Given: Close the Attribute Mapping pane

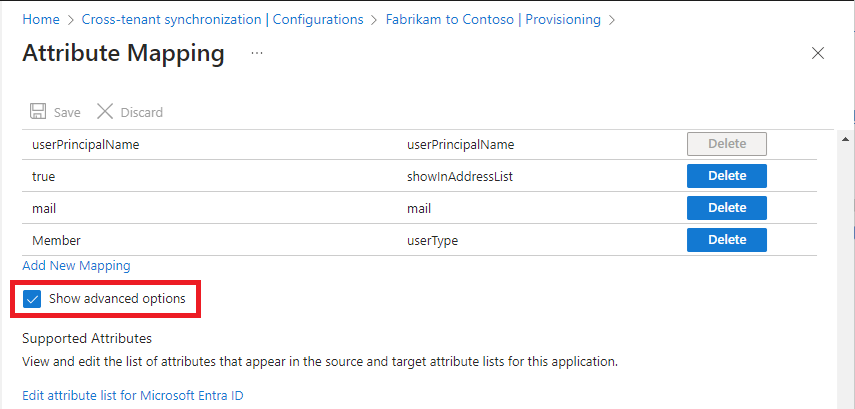Looking at the screenshot, I should (x=818, y=54).
